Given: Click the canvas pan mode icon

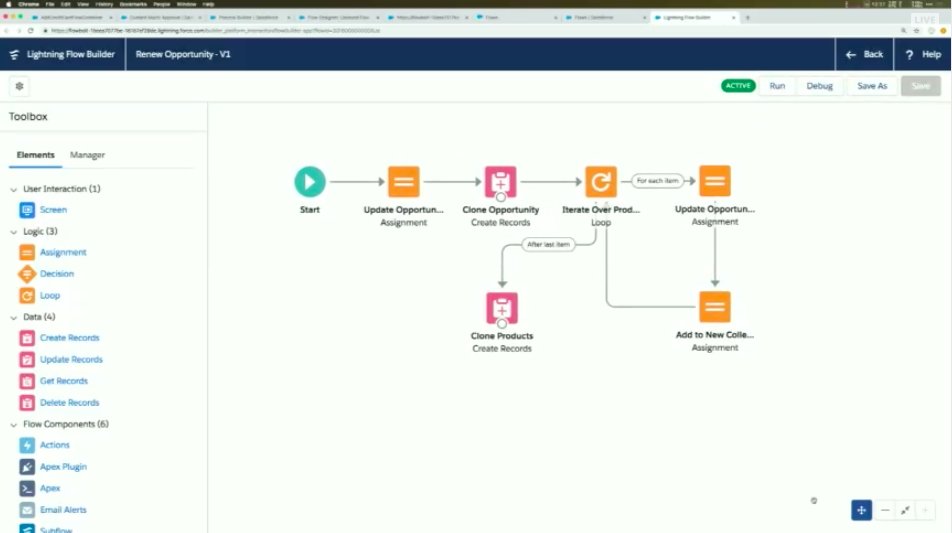Looking at the screenshot, I should tap(861, 510).
